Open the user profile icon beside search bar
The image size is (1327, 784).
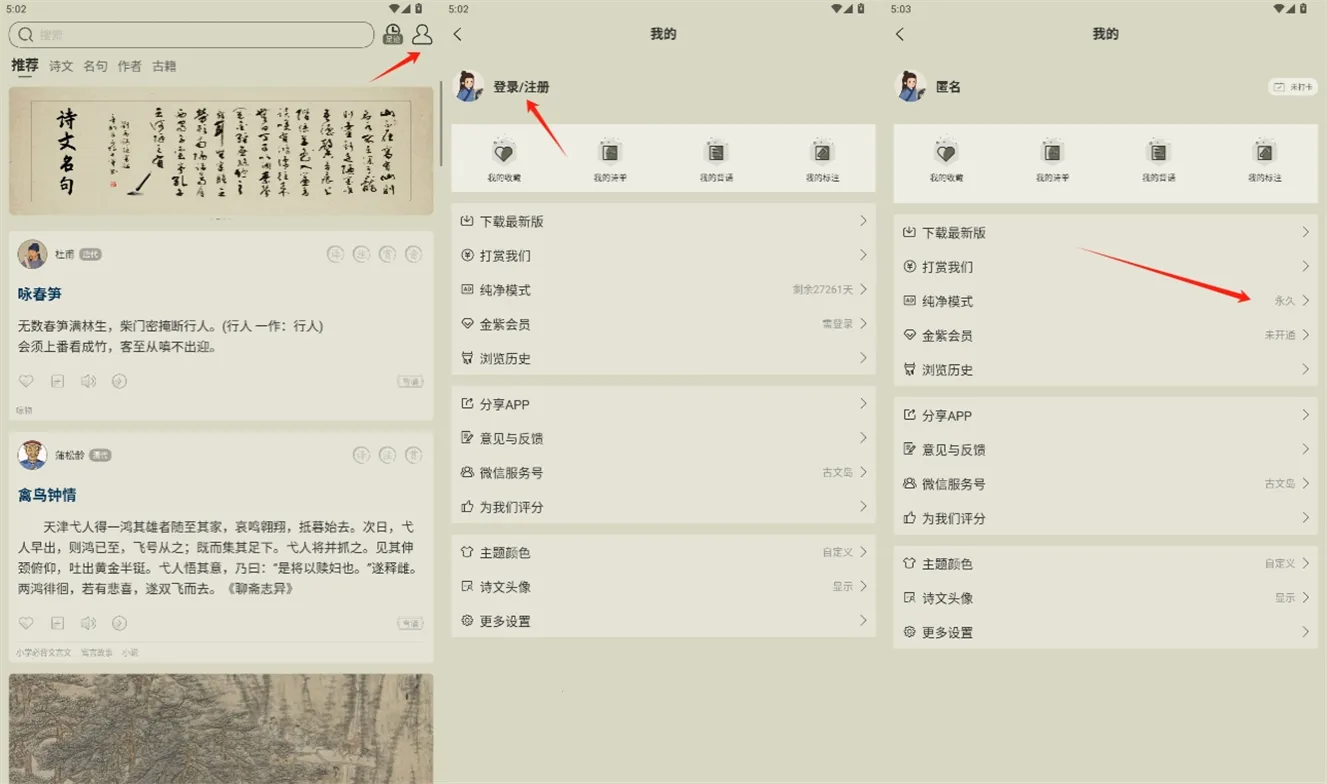pos(422,35)
